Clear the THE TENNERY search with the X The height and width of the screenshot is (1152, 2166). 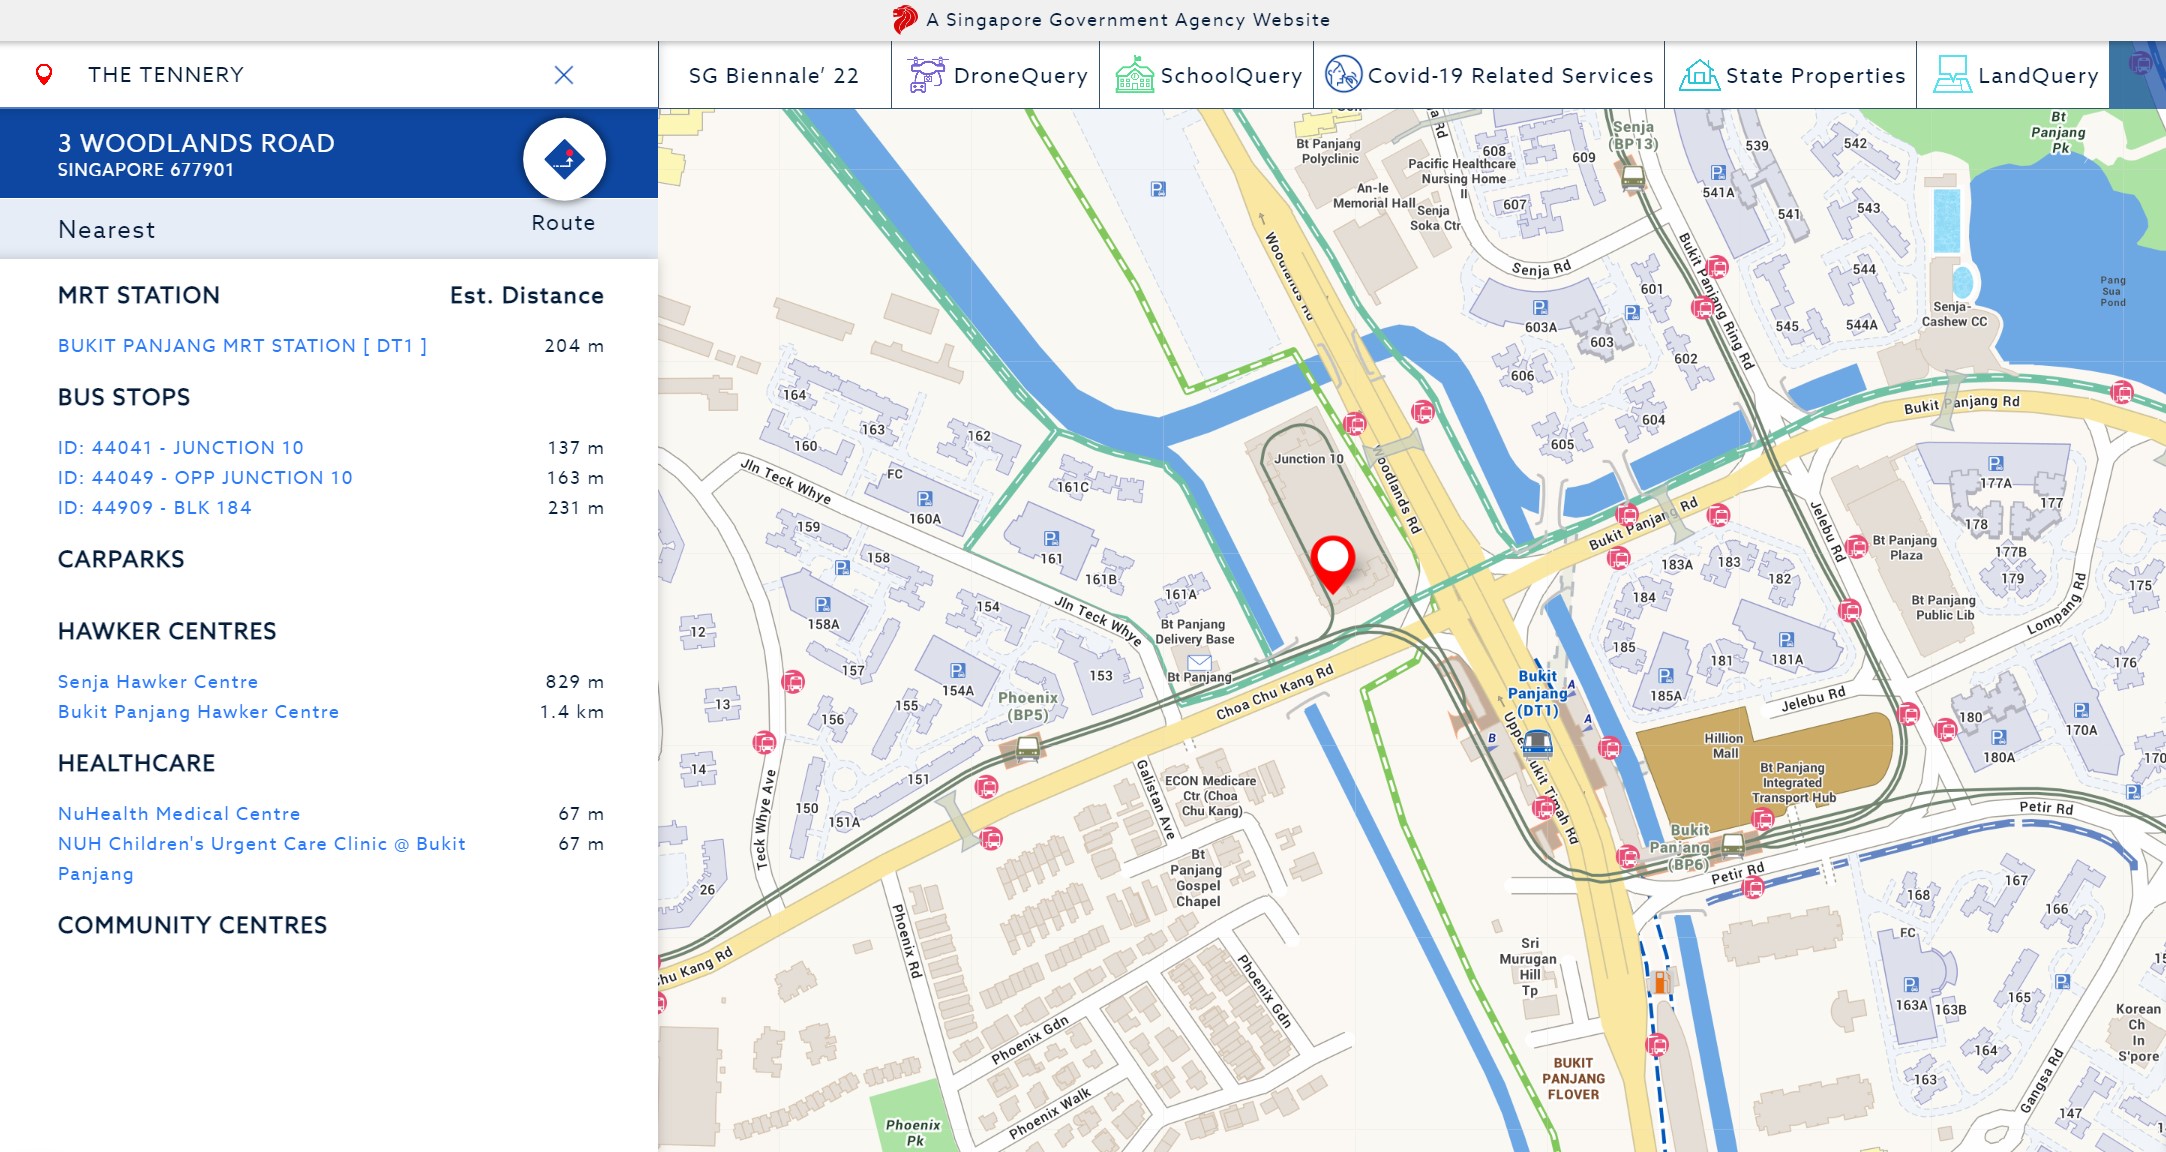pos(564,75)
